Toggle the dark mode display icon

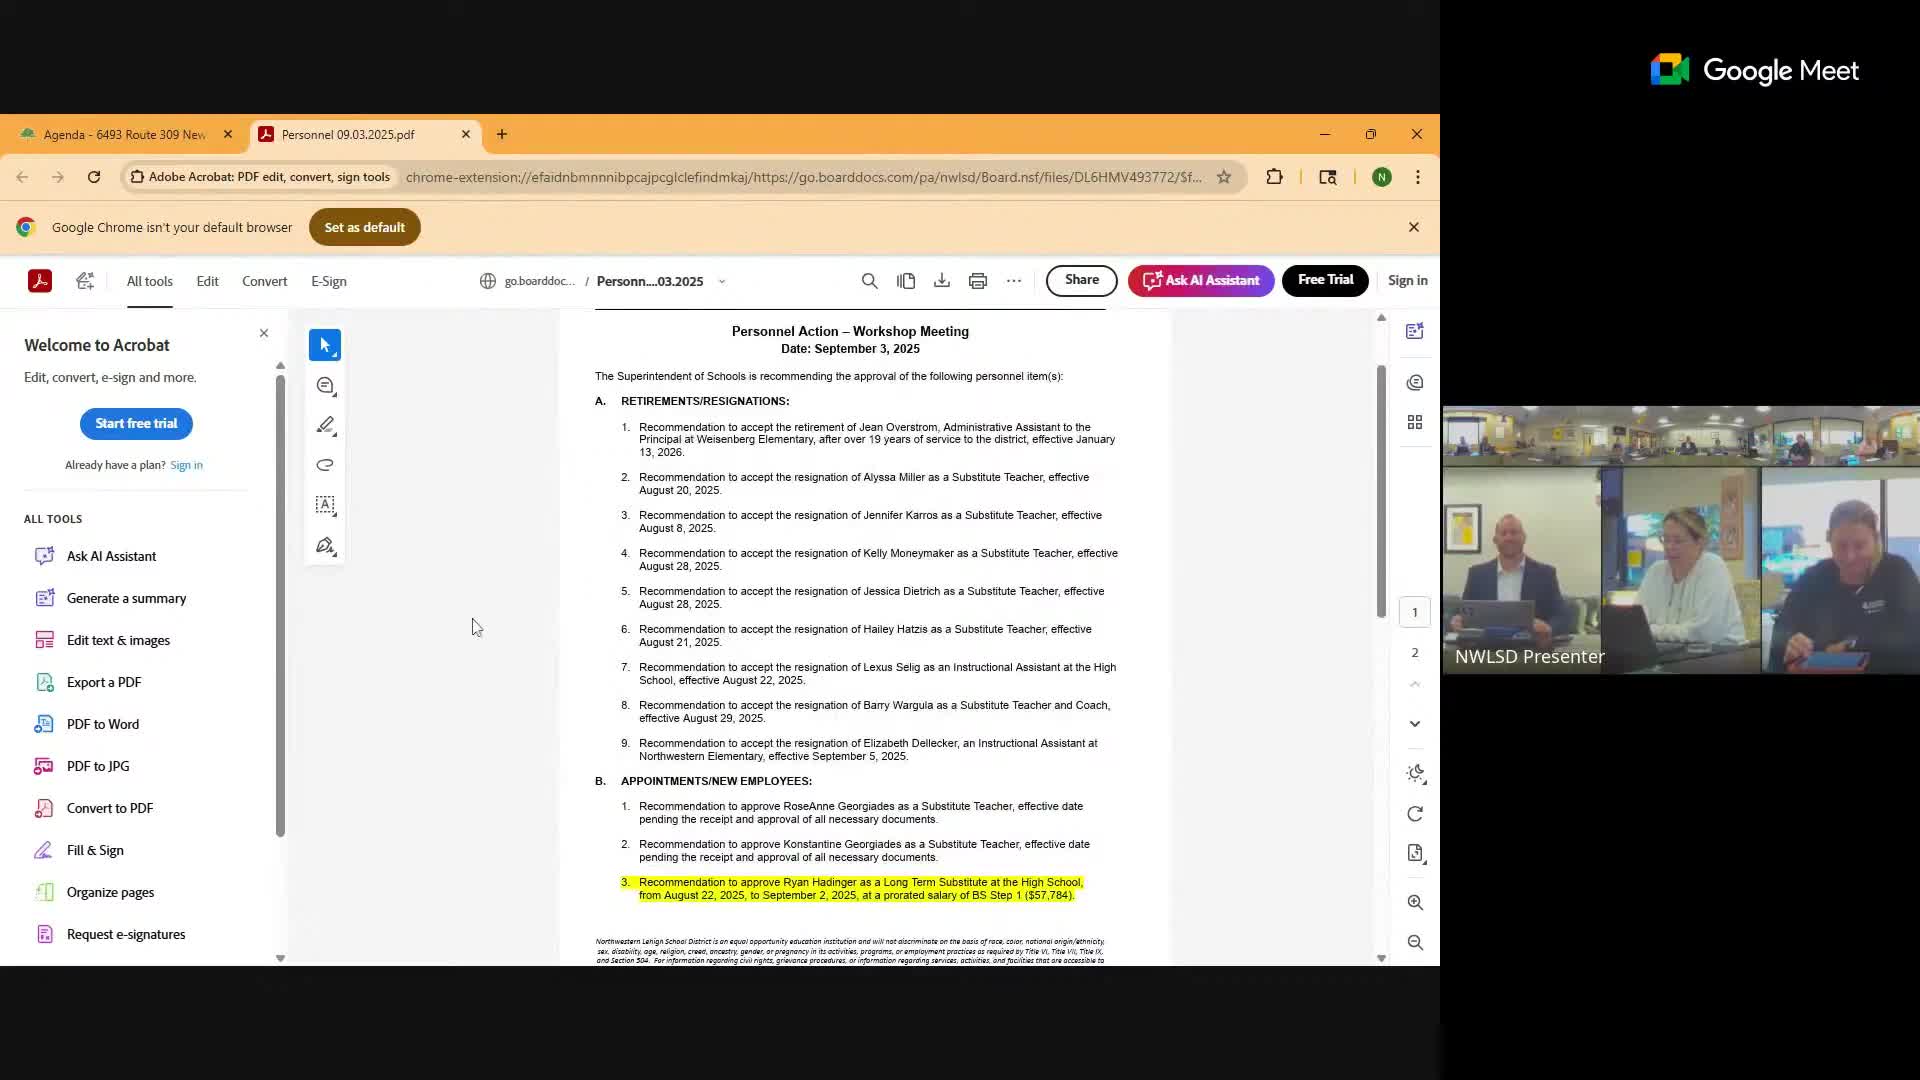(1414, 773)
